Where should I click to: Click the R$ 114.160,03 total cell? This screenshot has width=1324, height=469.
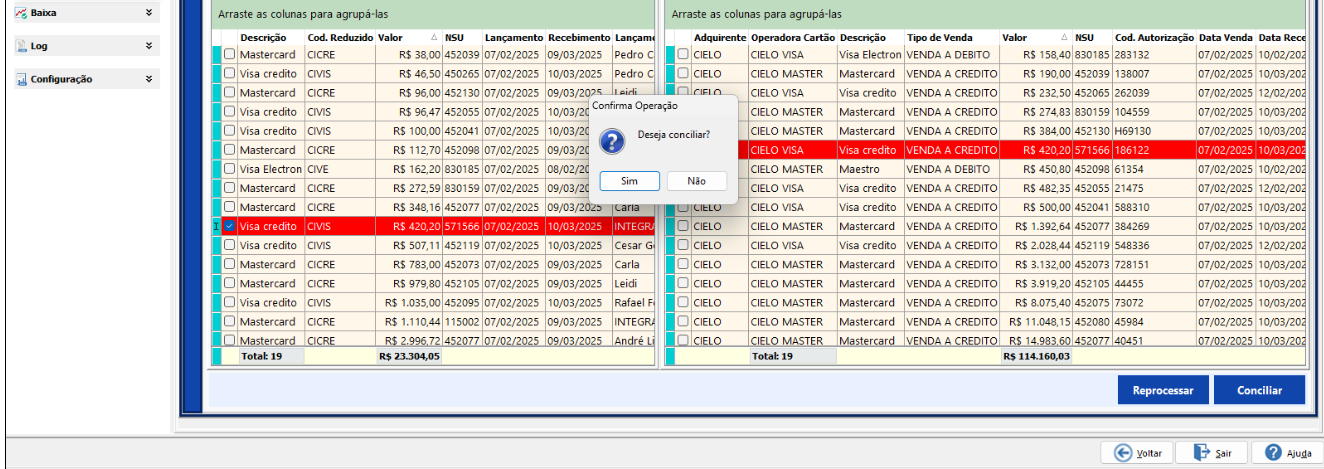click(1035, 356)
